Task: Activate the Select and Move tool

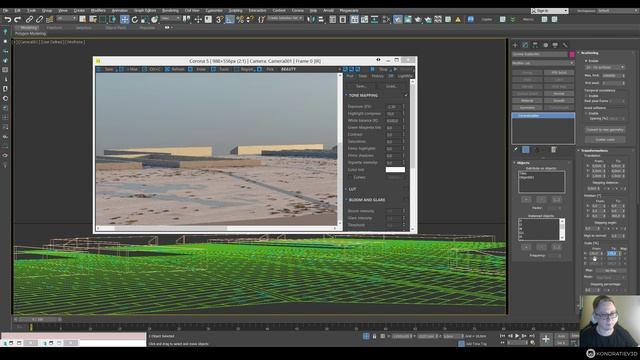Action: click(x=124, y=19)
